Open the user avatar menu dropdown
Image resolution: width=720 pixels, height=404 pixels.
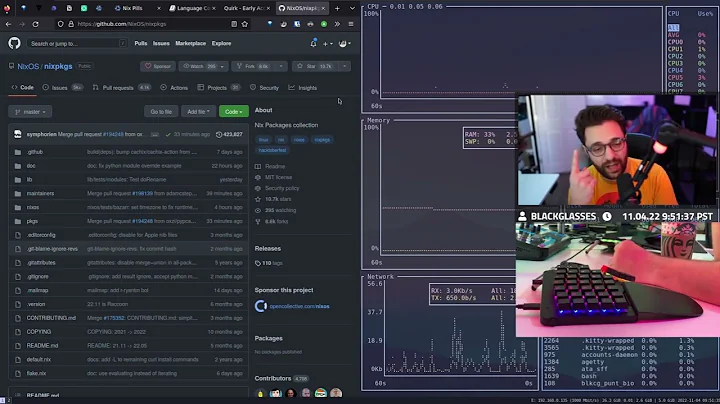point(345,44)
